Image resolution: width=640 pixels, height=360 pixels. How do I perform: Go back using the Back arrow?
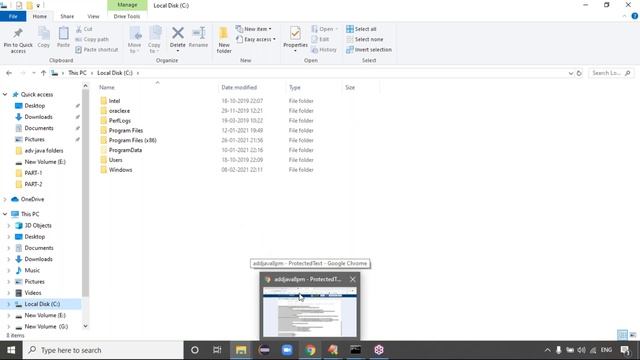[x=9, y=73]
